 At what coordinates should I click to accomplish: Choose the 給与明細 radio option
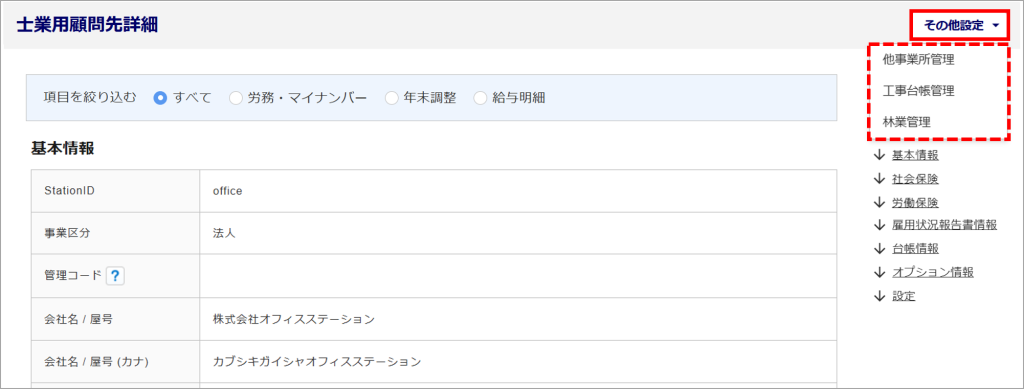point(481,99)
